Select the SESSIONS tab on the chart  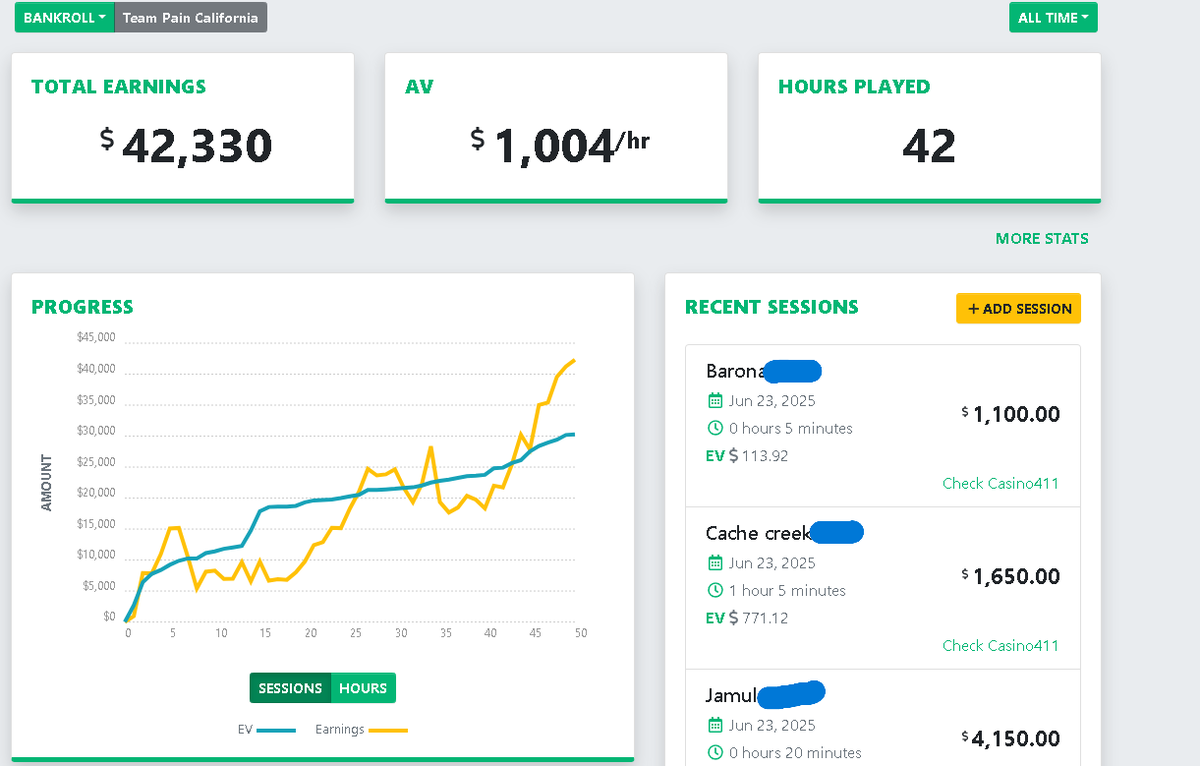click(x=290, y=688)
